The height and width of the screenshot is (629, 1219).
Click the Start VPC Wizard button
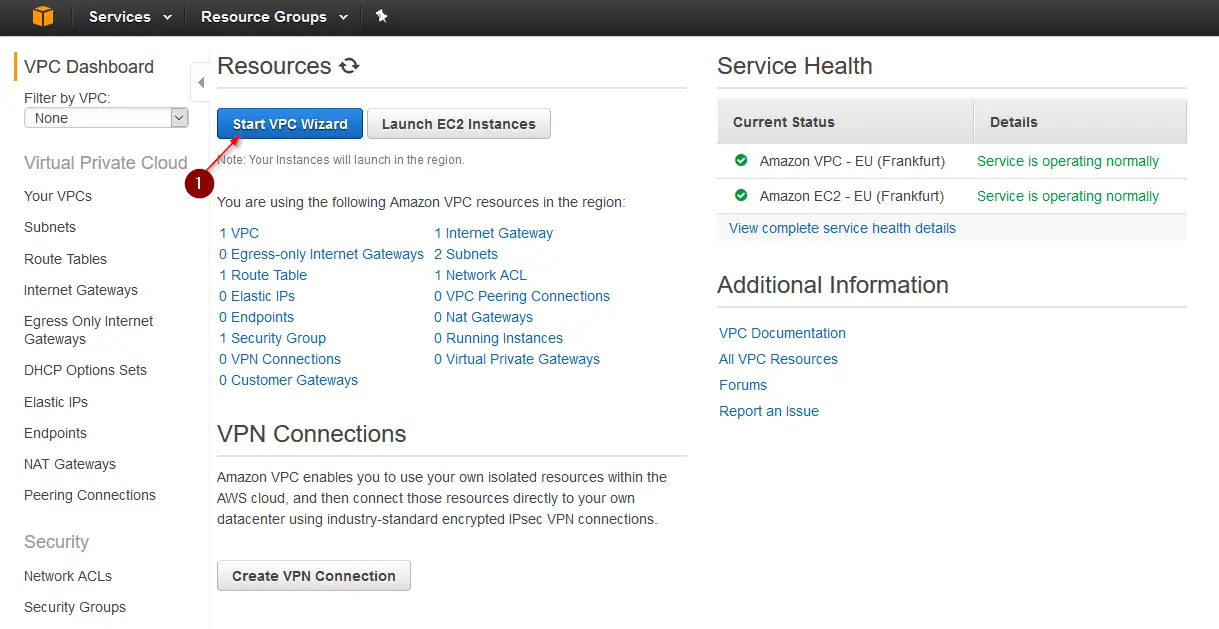tap(290, 124)
